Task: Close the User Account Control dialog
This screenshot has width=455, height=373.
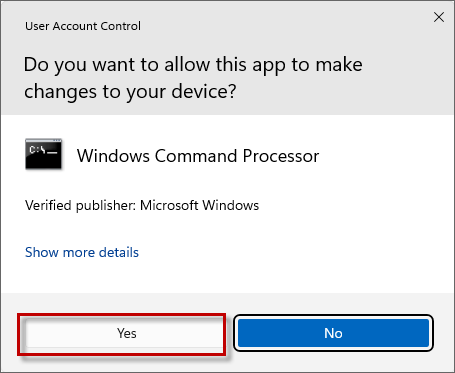Action: point(439,17)
